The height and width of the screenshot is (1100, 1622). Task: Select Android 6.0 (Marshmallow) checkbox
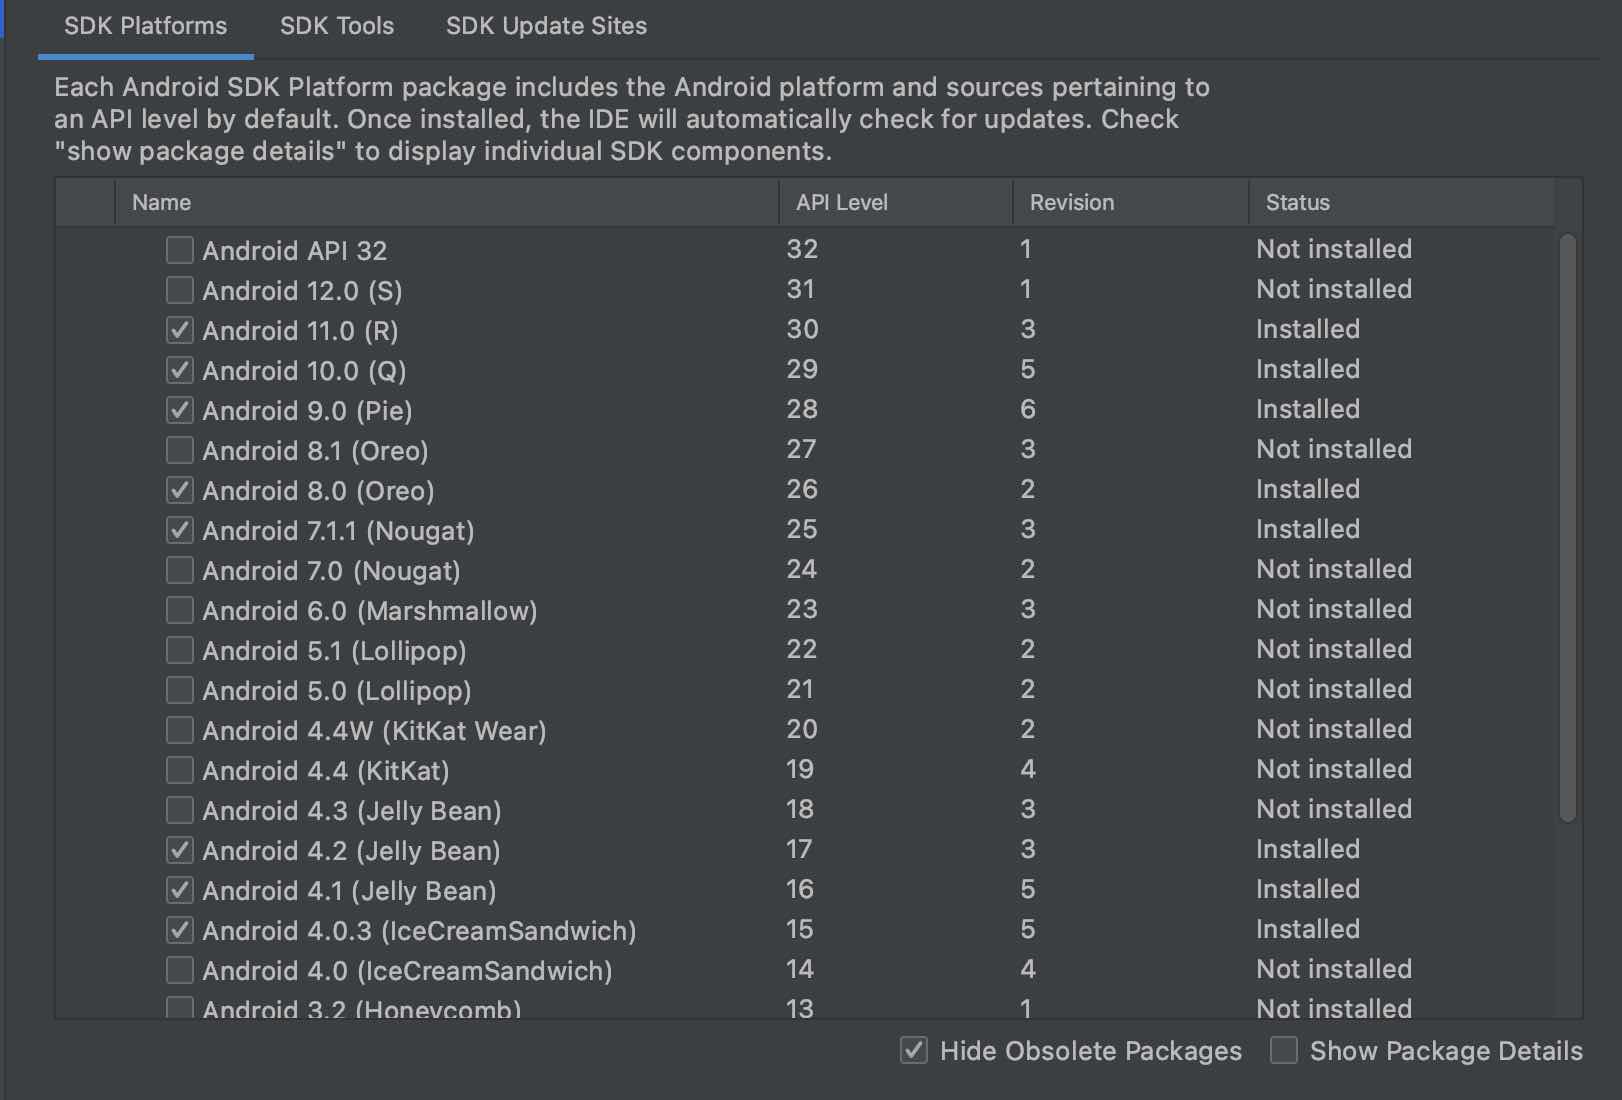[180, 610]
